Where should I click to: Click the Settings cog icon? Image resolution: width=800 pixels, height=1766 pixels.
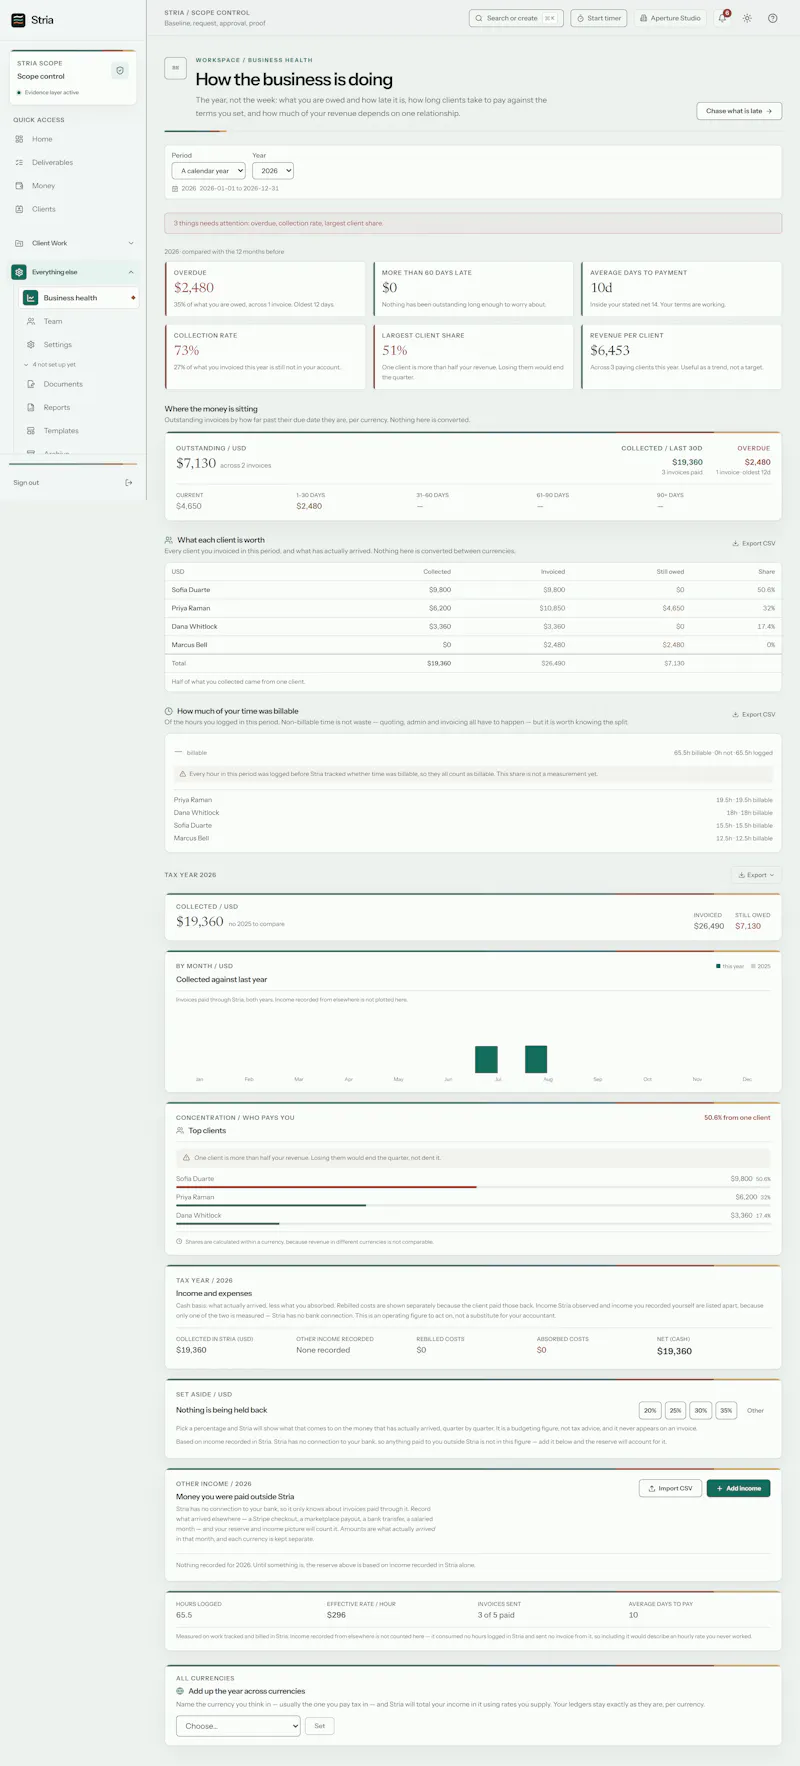point(31,344)
